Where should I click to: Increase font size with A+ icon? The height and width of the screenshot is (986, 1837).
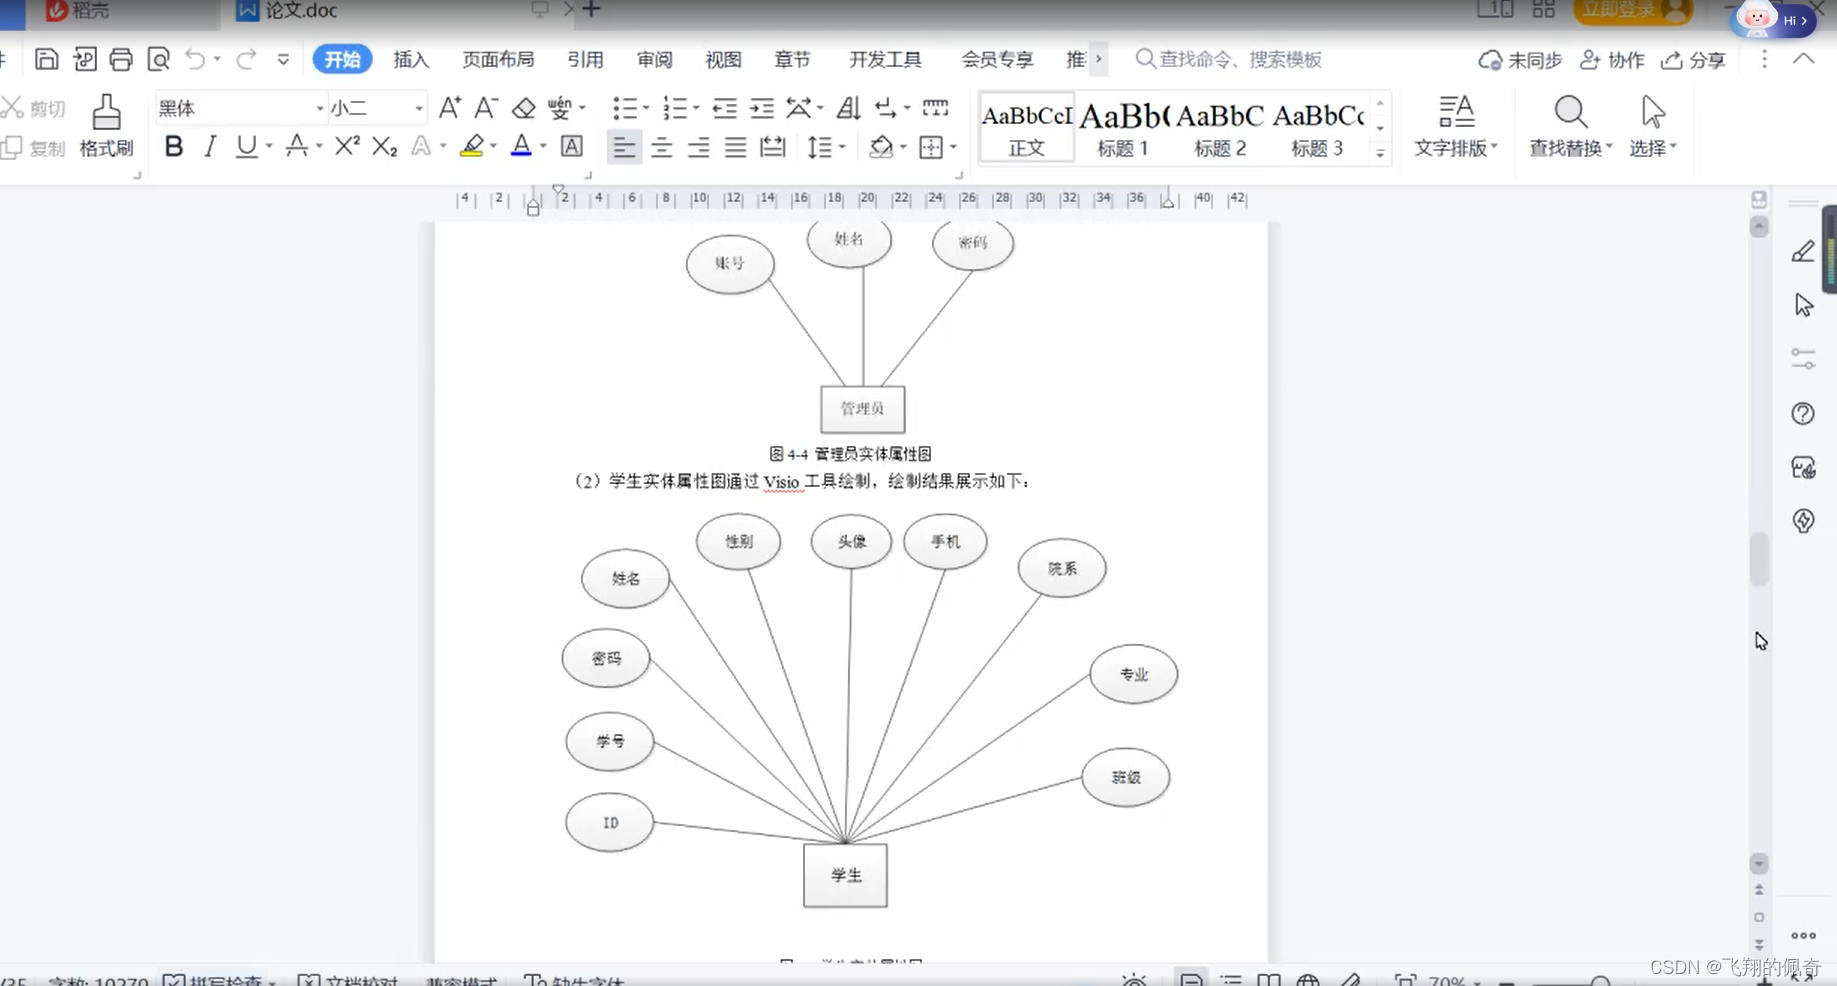[450, 107]
